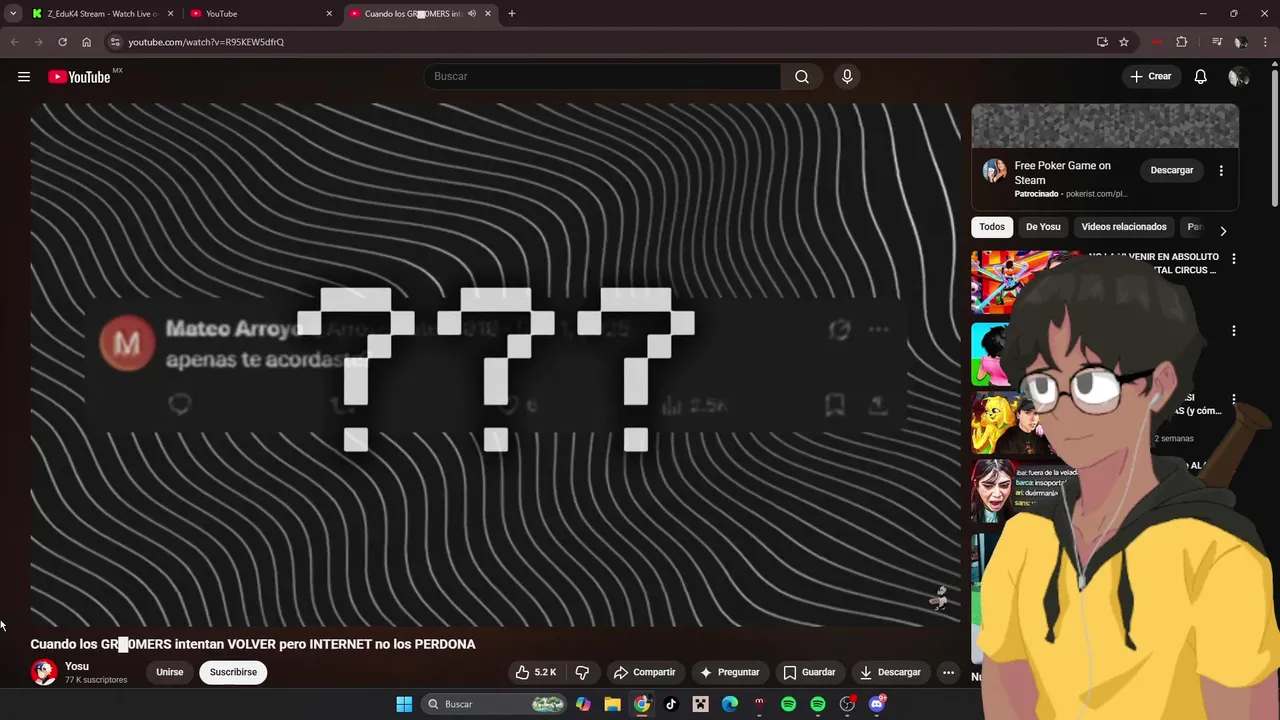Open the YouTube hamburger guide menu
Image resolution: width=1280 pixels, height=720 pixels.
pyautogui.click(x=24, y=77)
